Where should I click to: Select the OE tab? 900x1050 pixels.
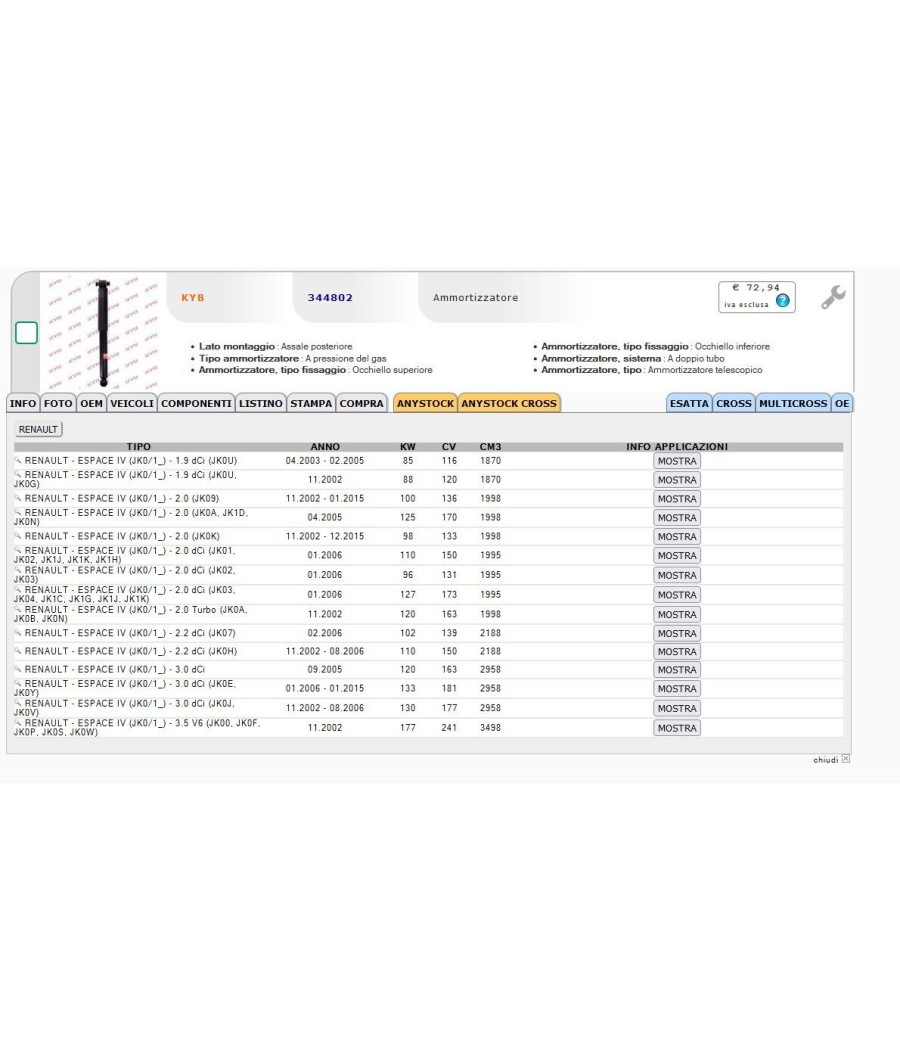coord(842,403)
